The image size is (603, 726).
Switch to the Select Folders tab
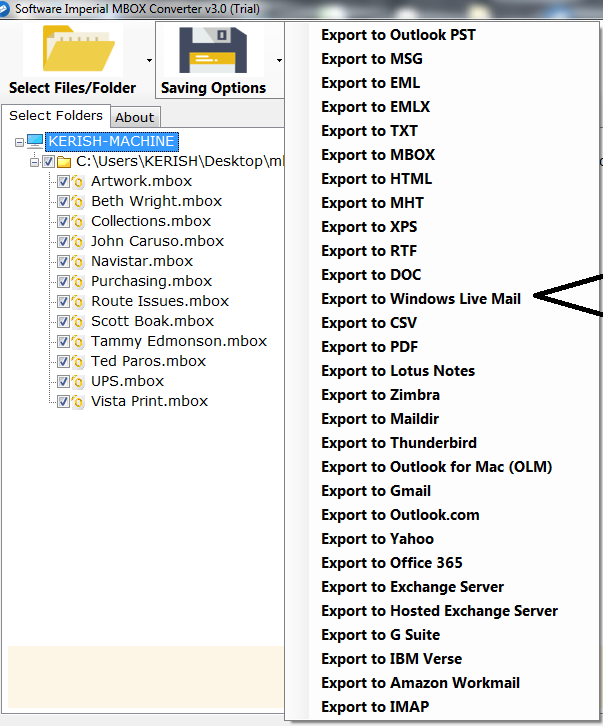pyautogui.click(x=56, y=115)
